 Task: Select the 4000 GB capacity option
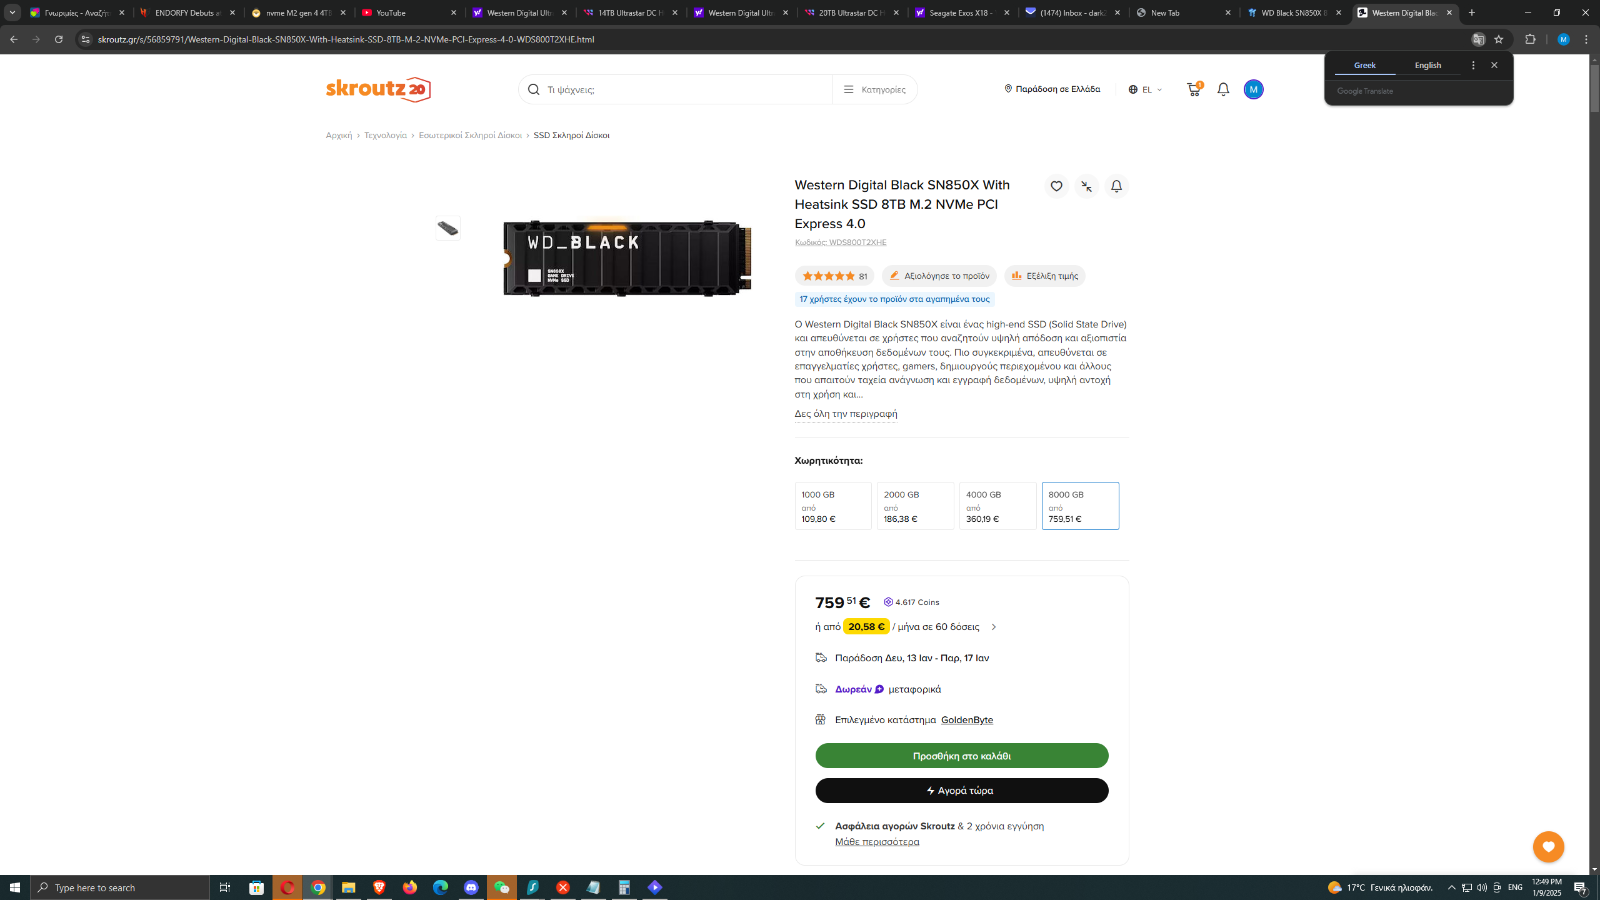(998, 506)
